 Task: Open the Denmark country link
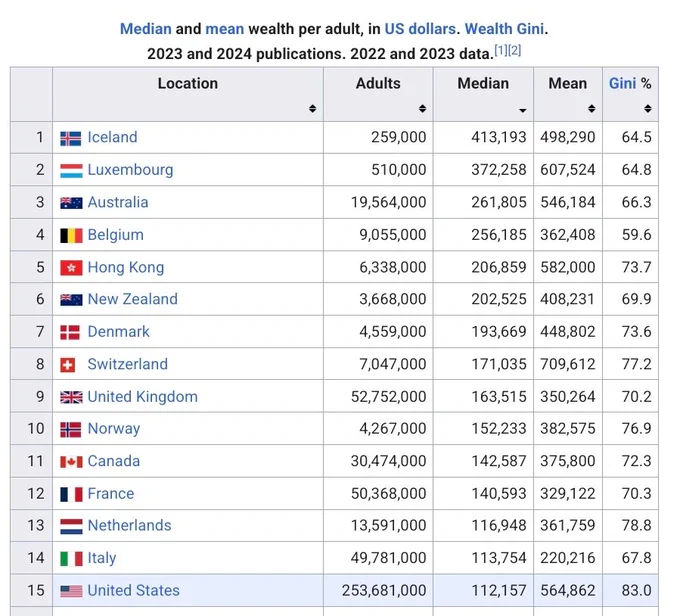(118, 332)
